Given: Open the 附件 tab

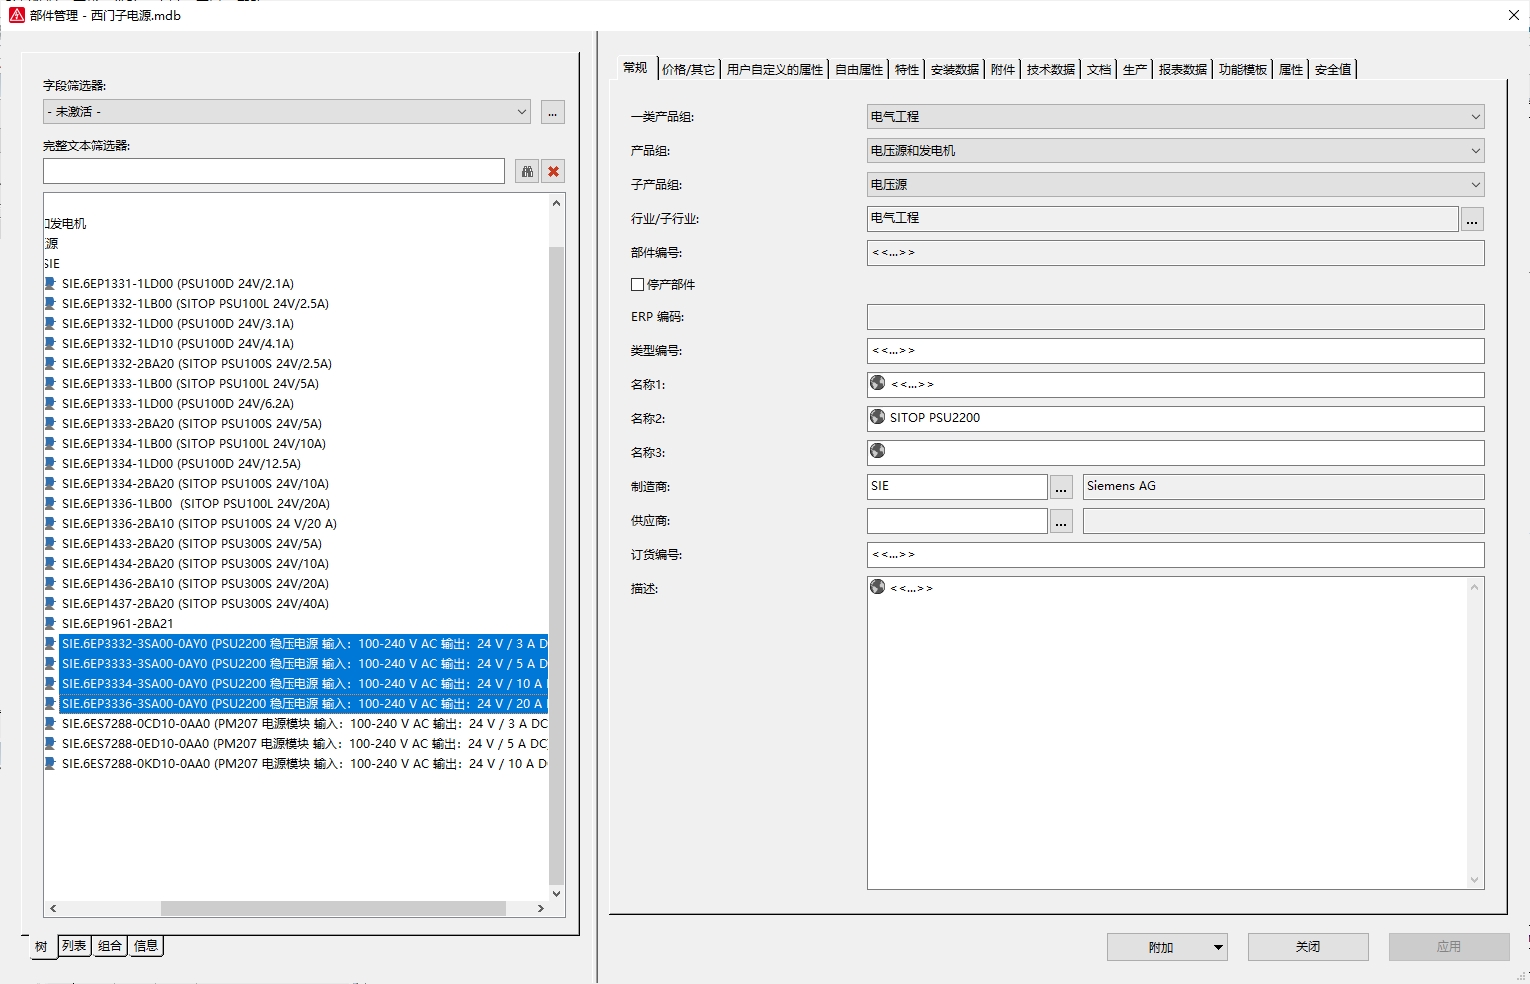Looking at the screenshot, I should (1003, 69).
